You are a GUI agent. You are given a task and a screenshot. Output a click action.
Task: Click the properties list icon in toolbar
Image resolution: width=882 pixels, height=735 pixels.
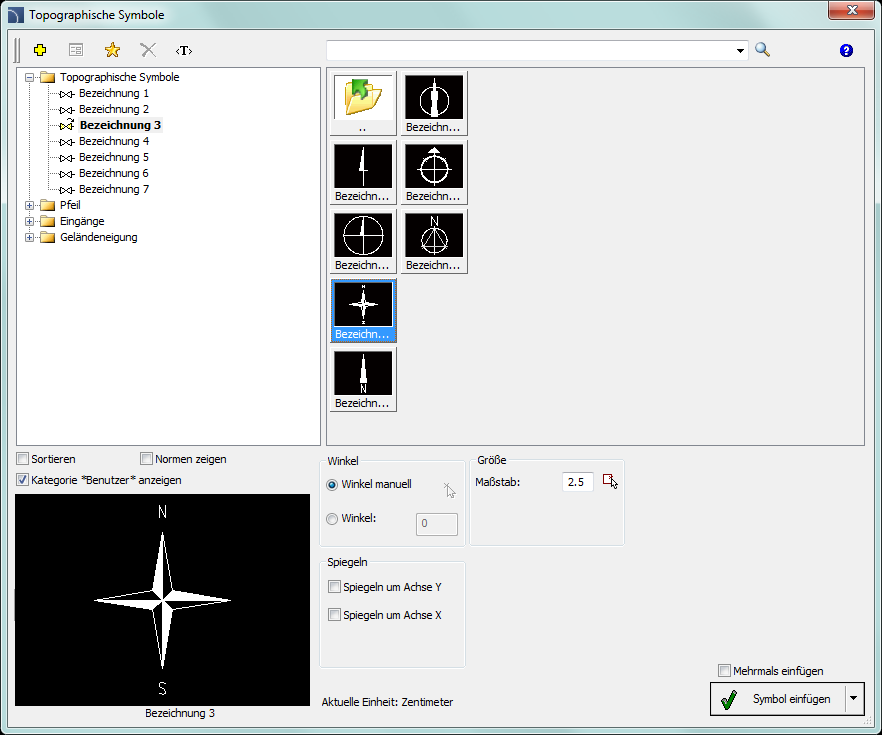[76, 50]
